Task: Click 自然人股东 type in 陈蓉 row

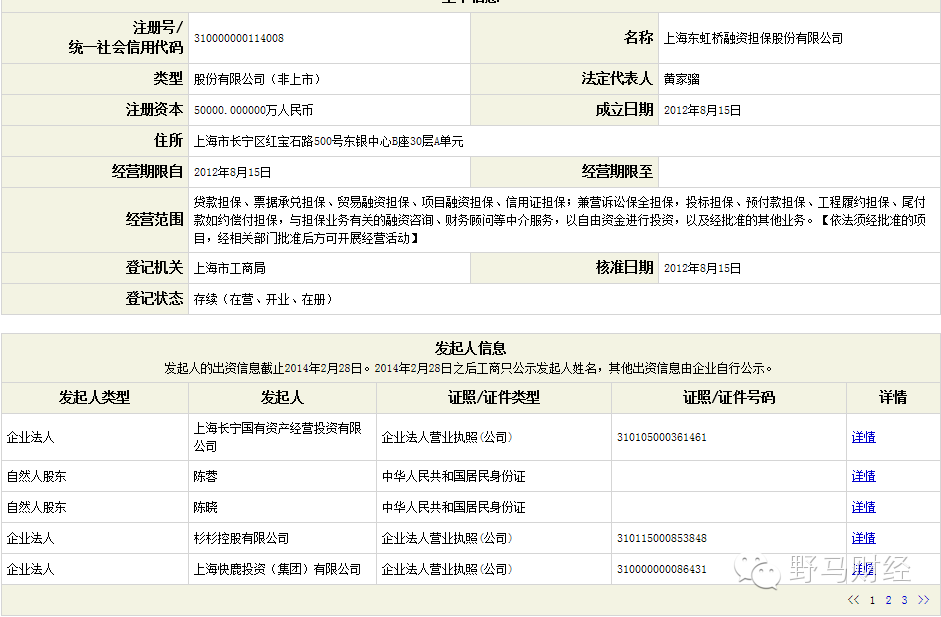Action: click(x=36, y=477)
